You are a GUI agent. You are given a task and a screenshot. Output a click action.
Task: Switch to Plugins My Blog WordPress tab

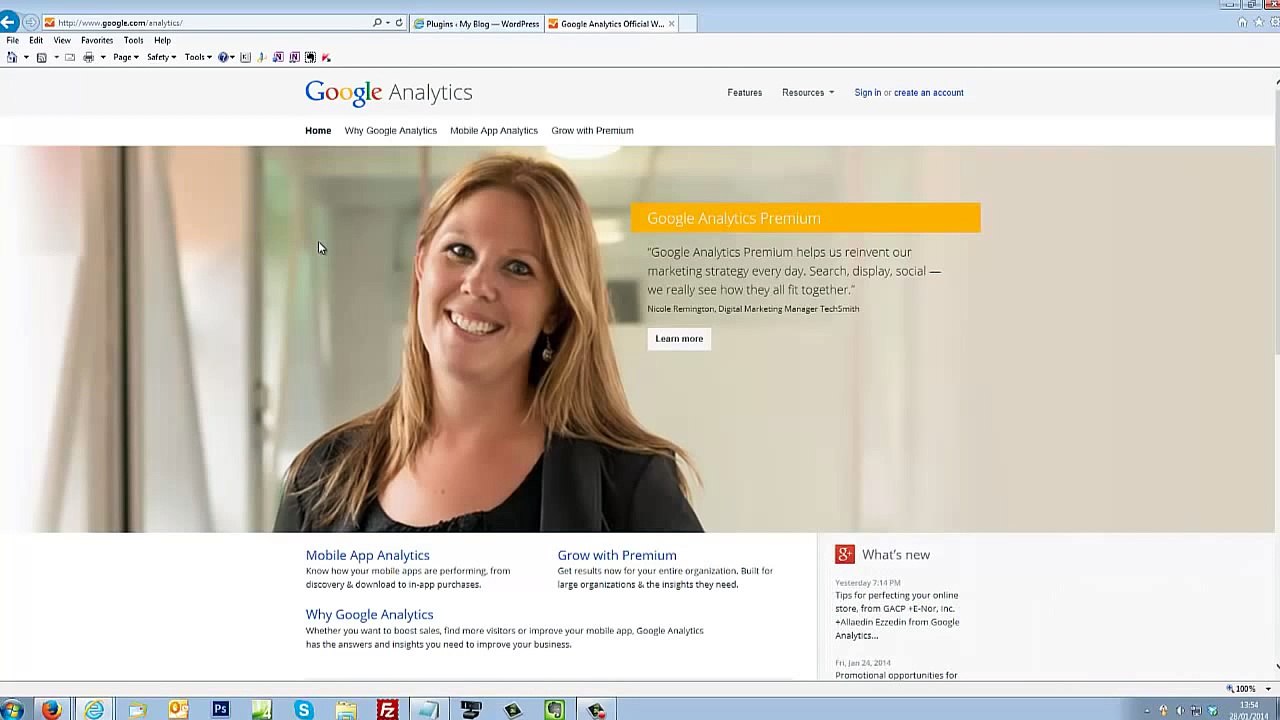point(477,23)
